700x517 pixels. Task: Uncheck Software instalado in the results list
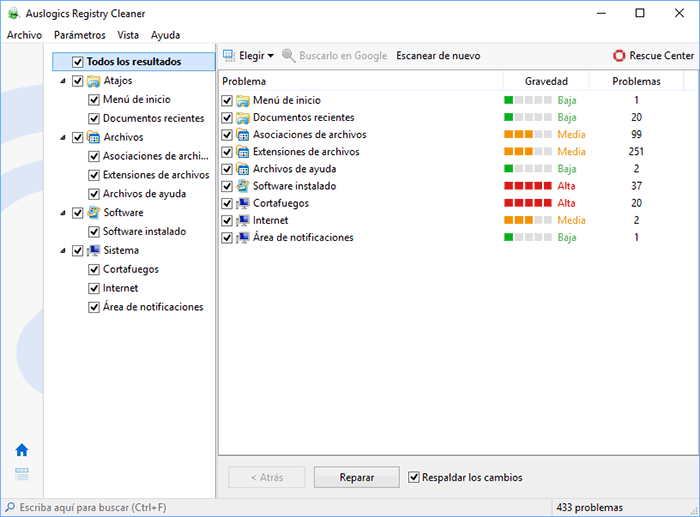pyautogui.click(x=227, y=186)
